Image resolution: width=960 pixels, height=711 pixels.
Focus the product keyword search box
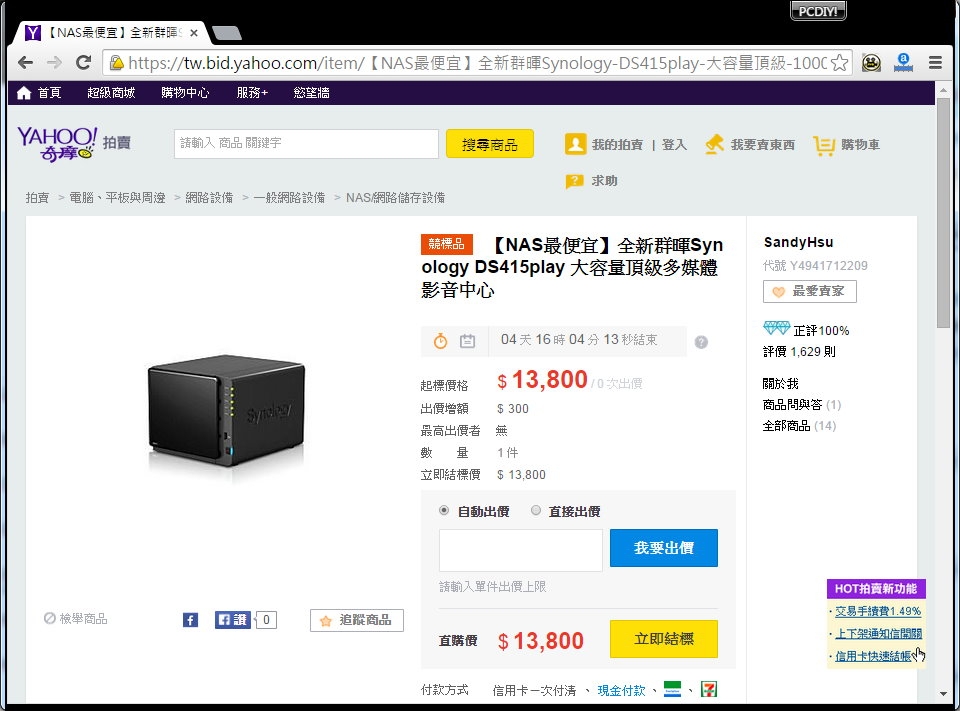click(x=306, y=144)
